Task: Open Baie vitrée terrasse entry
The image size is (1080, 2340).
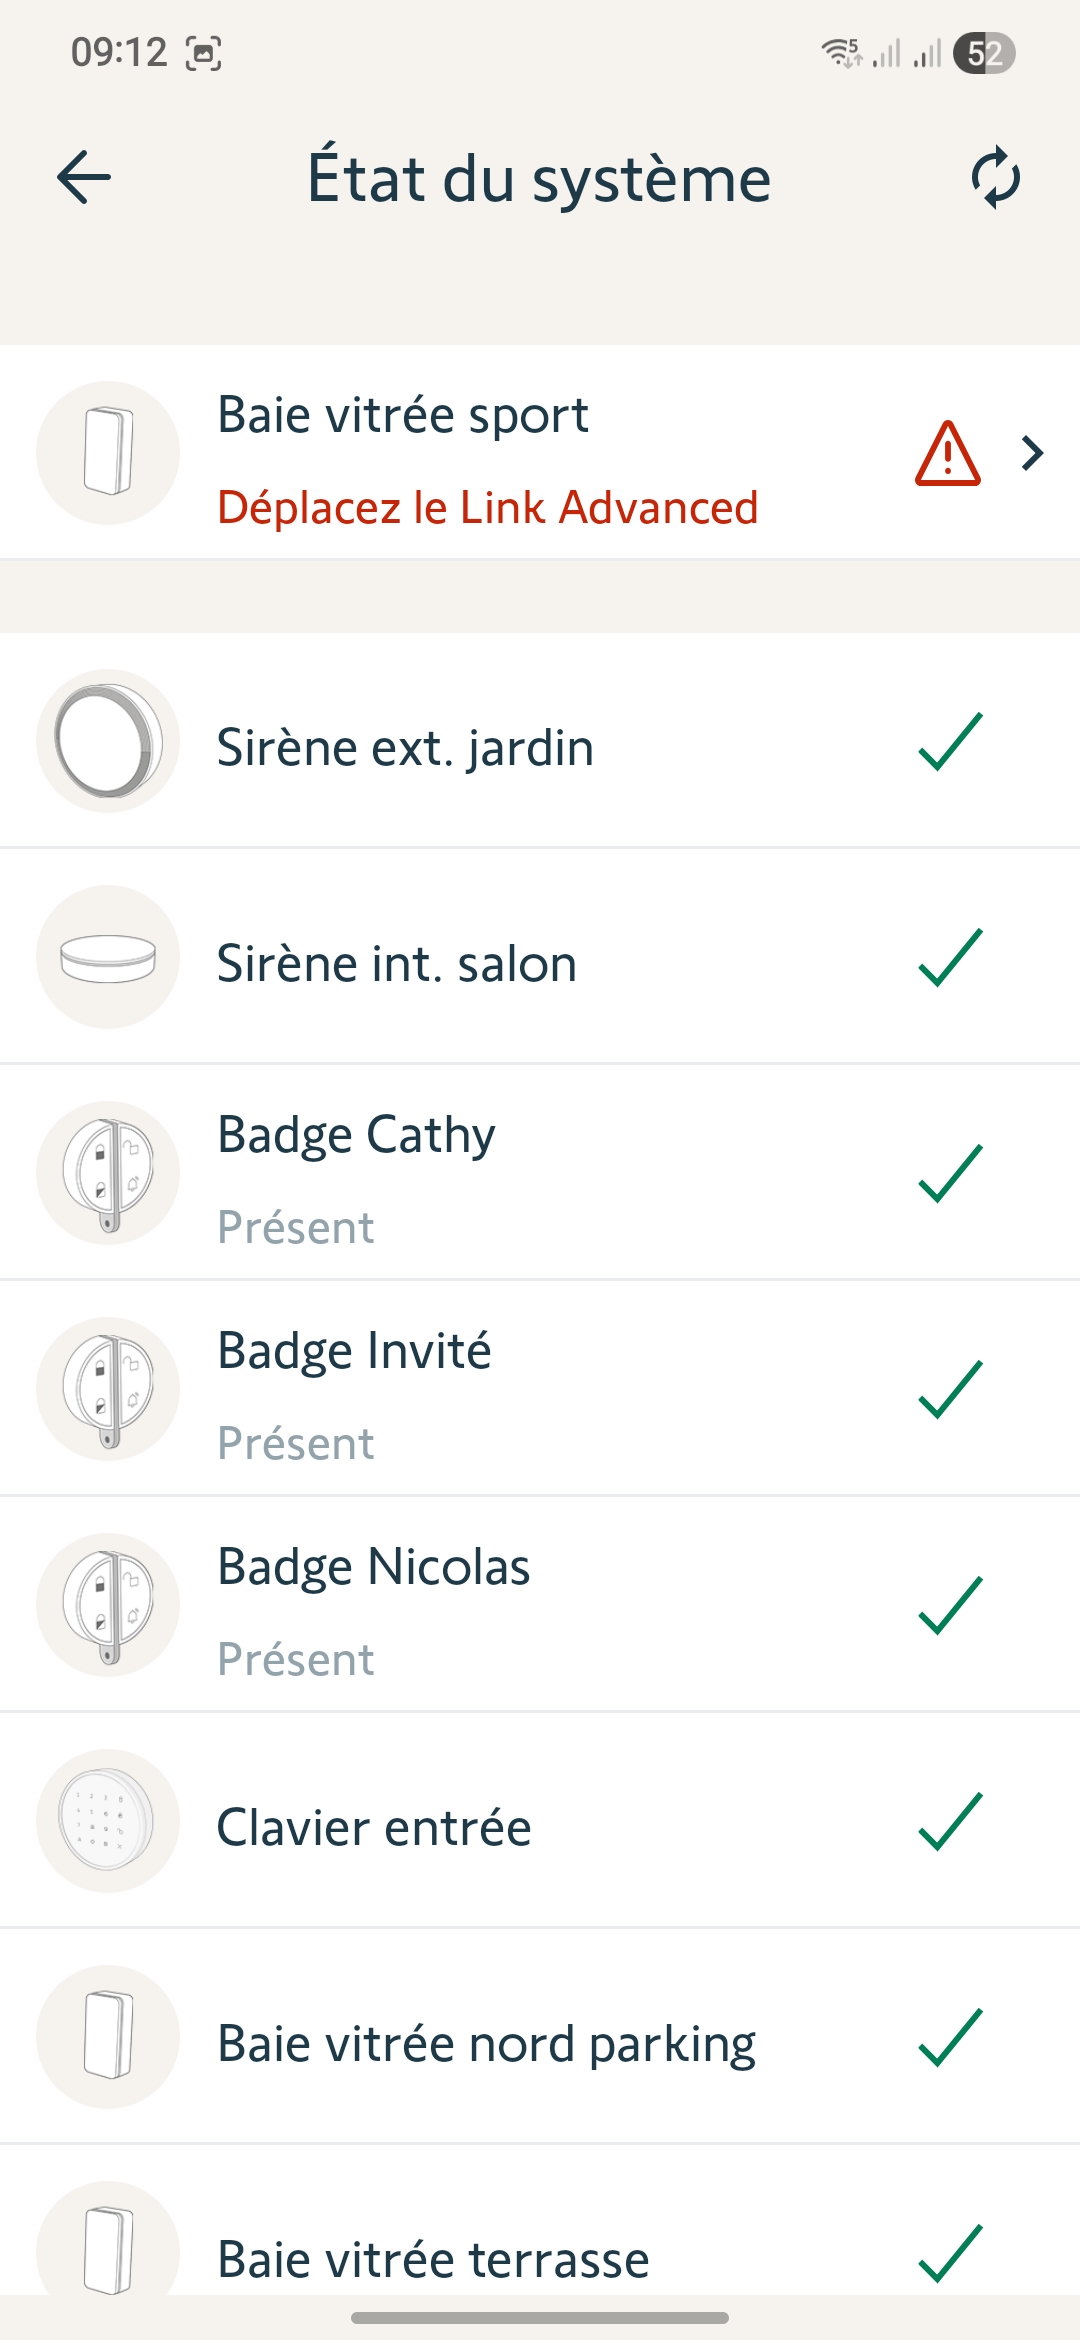Action: 433,2260
